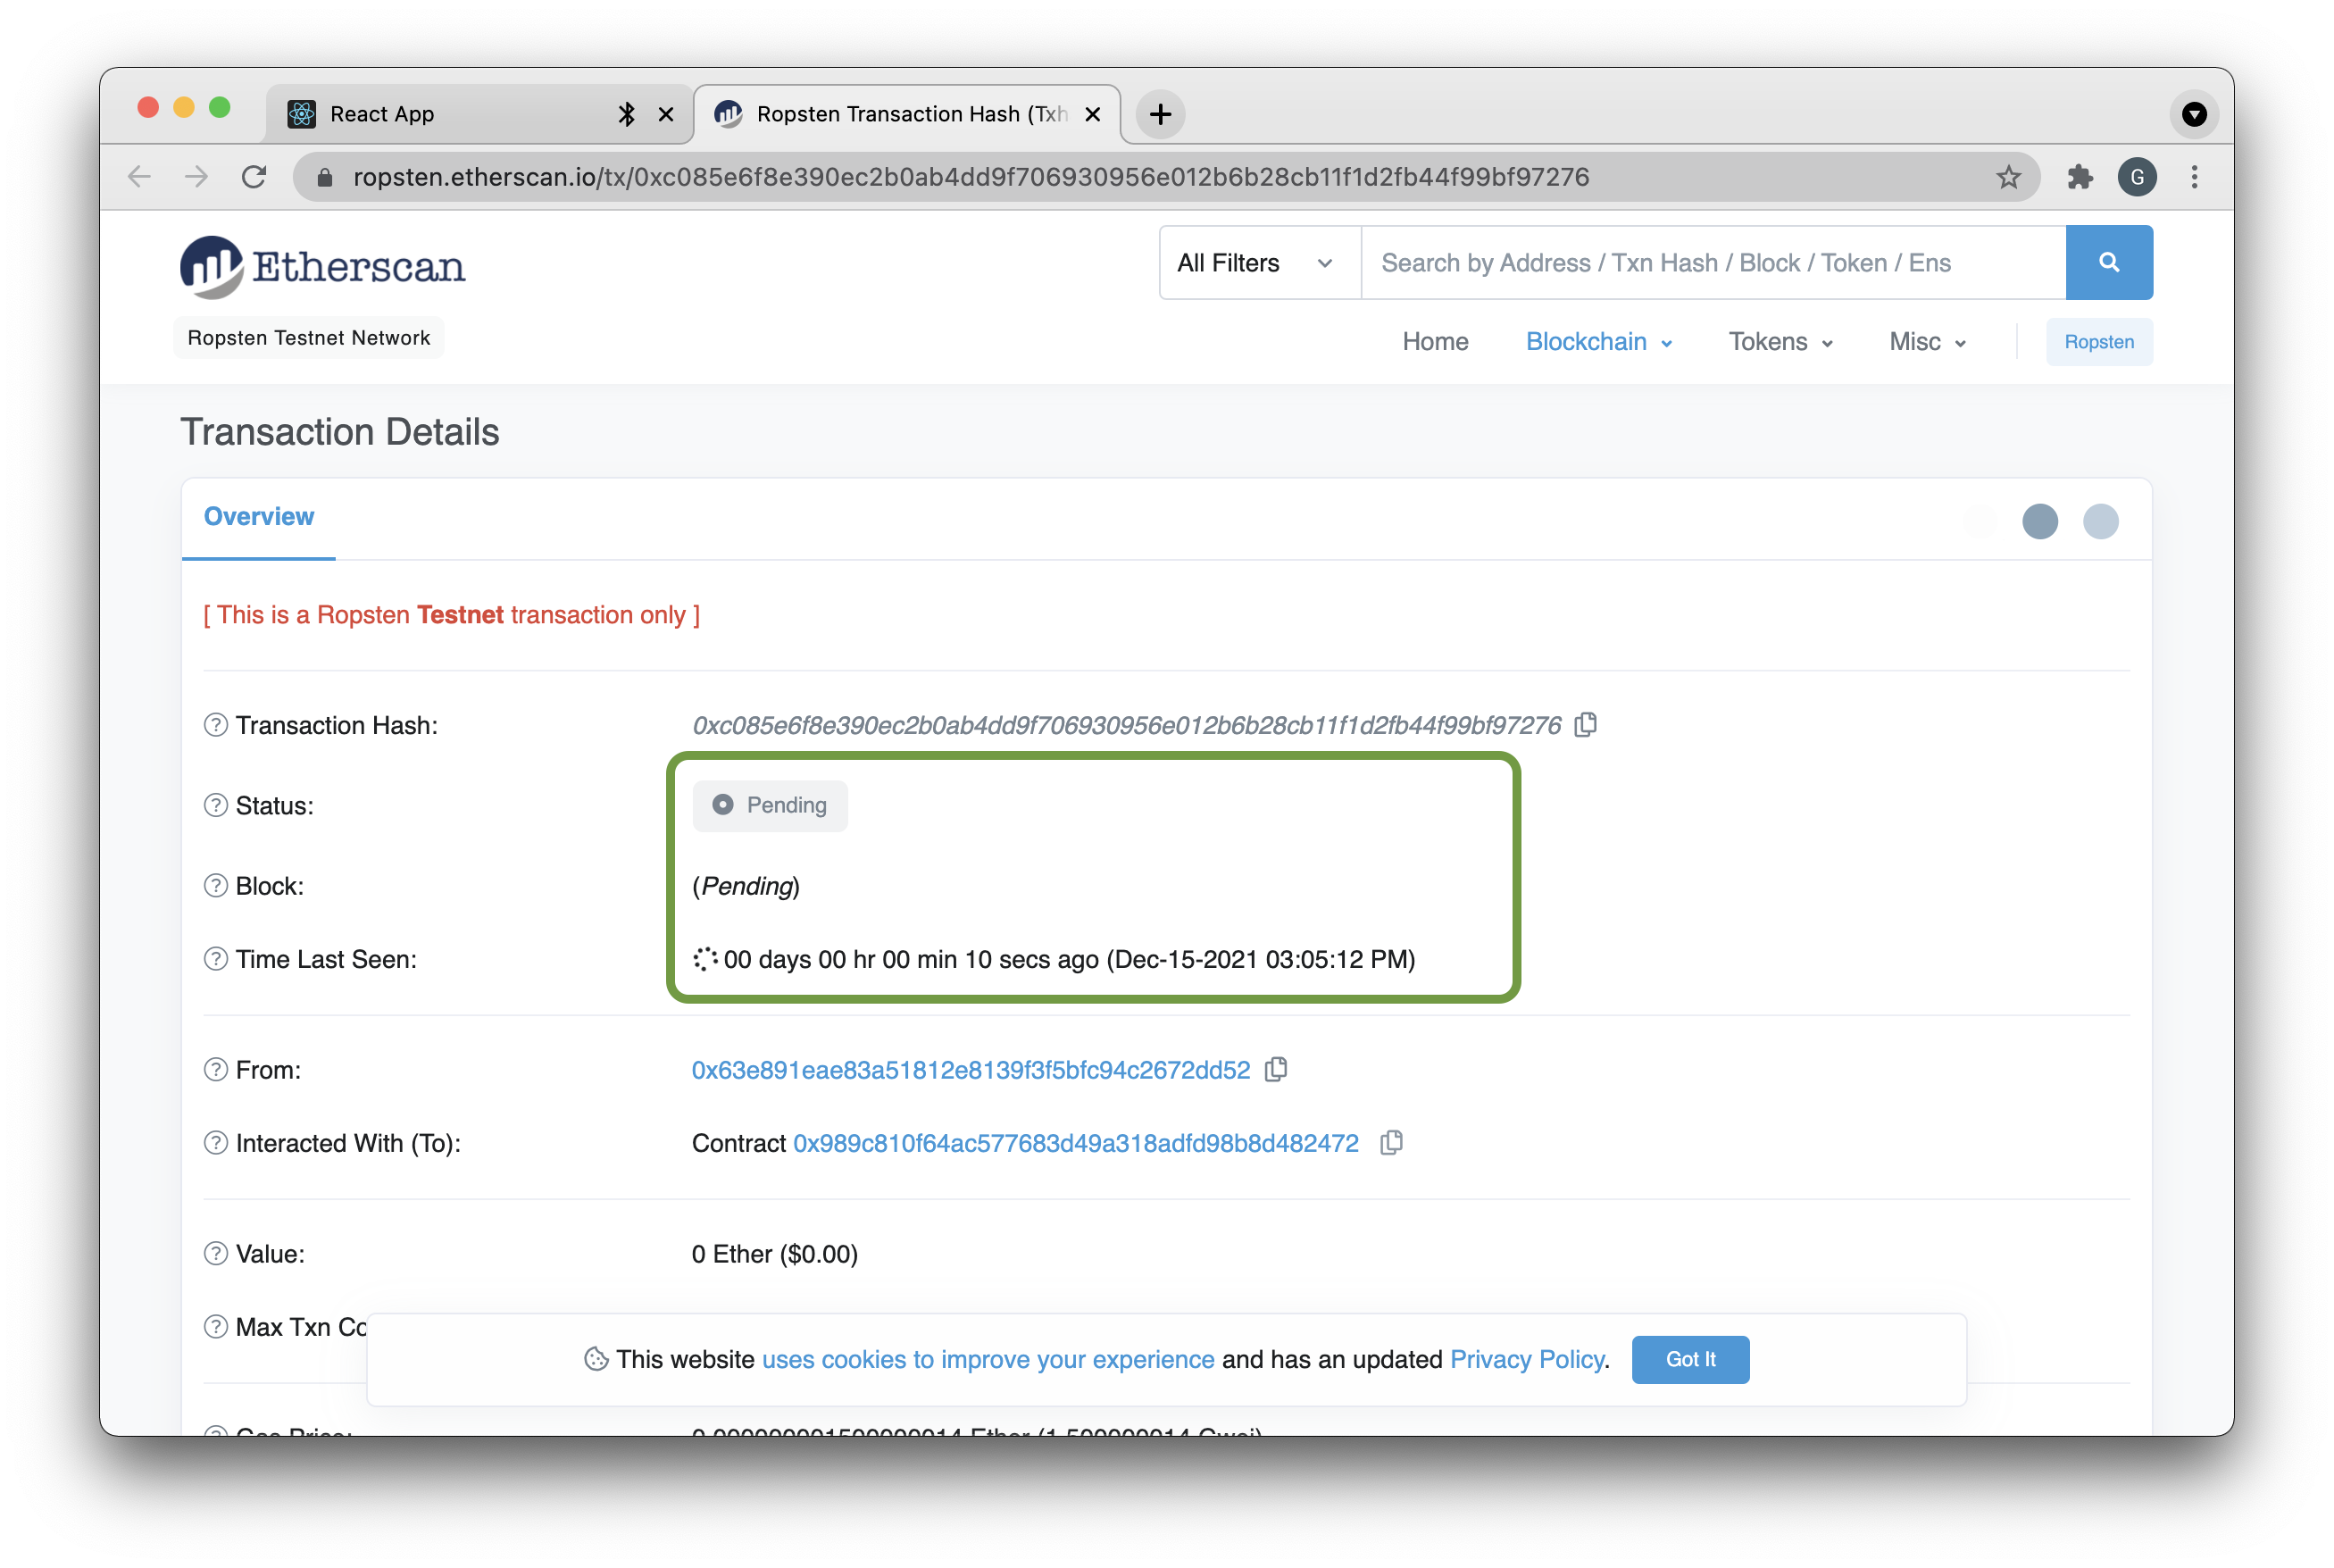2334x1568 pixels.
Task: Copy the transaction hash using its copy icon
Action: click(x=1586, y=724)
